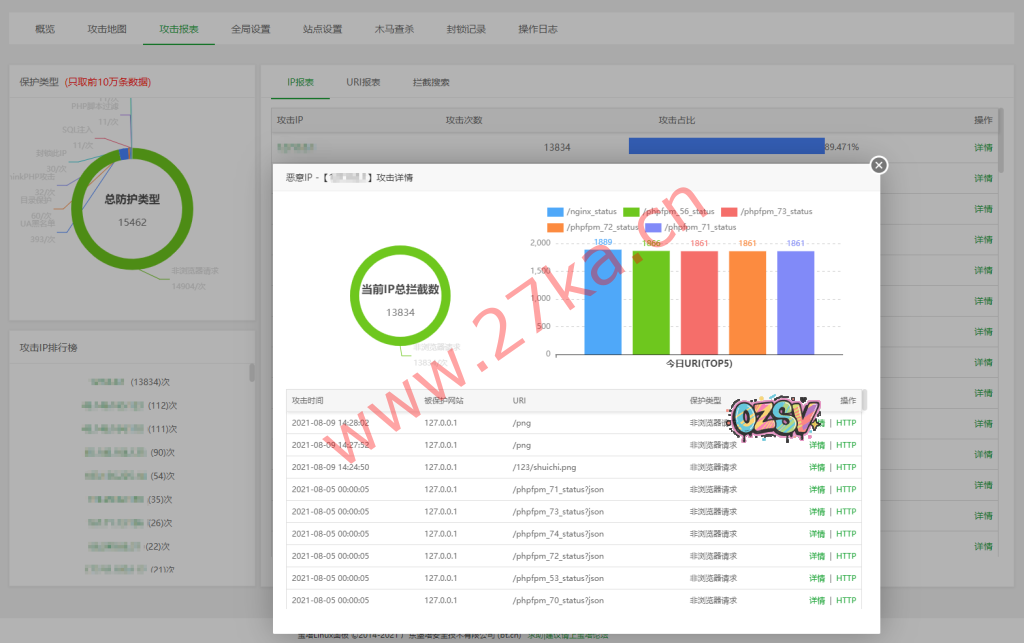Toggle /phpfpm_71_status legend entry

[x=690, y=227]
